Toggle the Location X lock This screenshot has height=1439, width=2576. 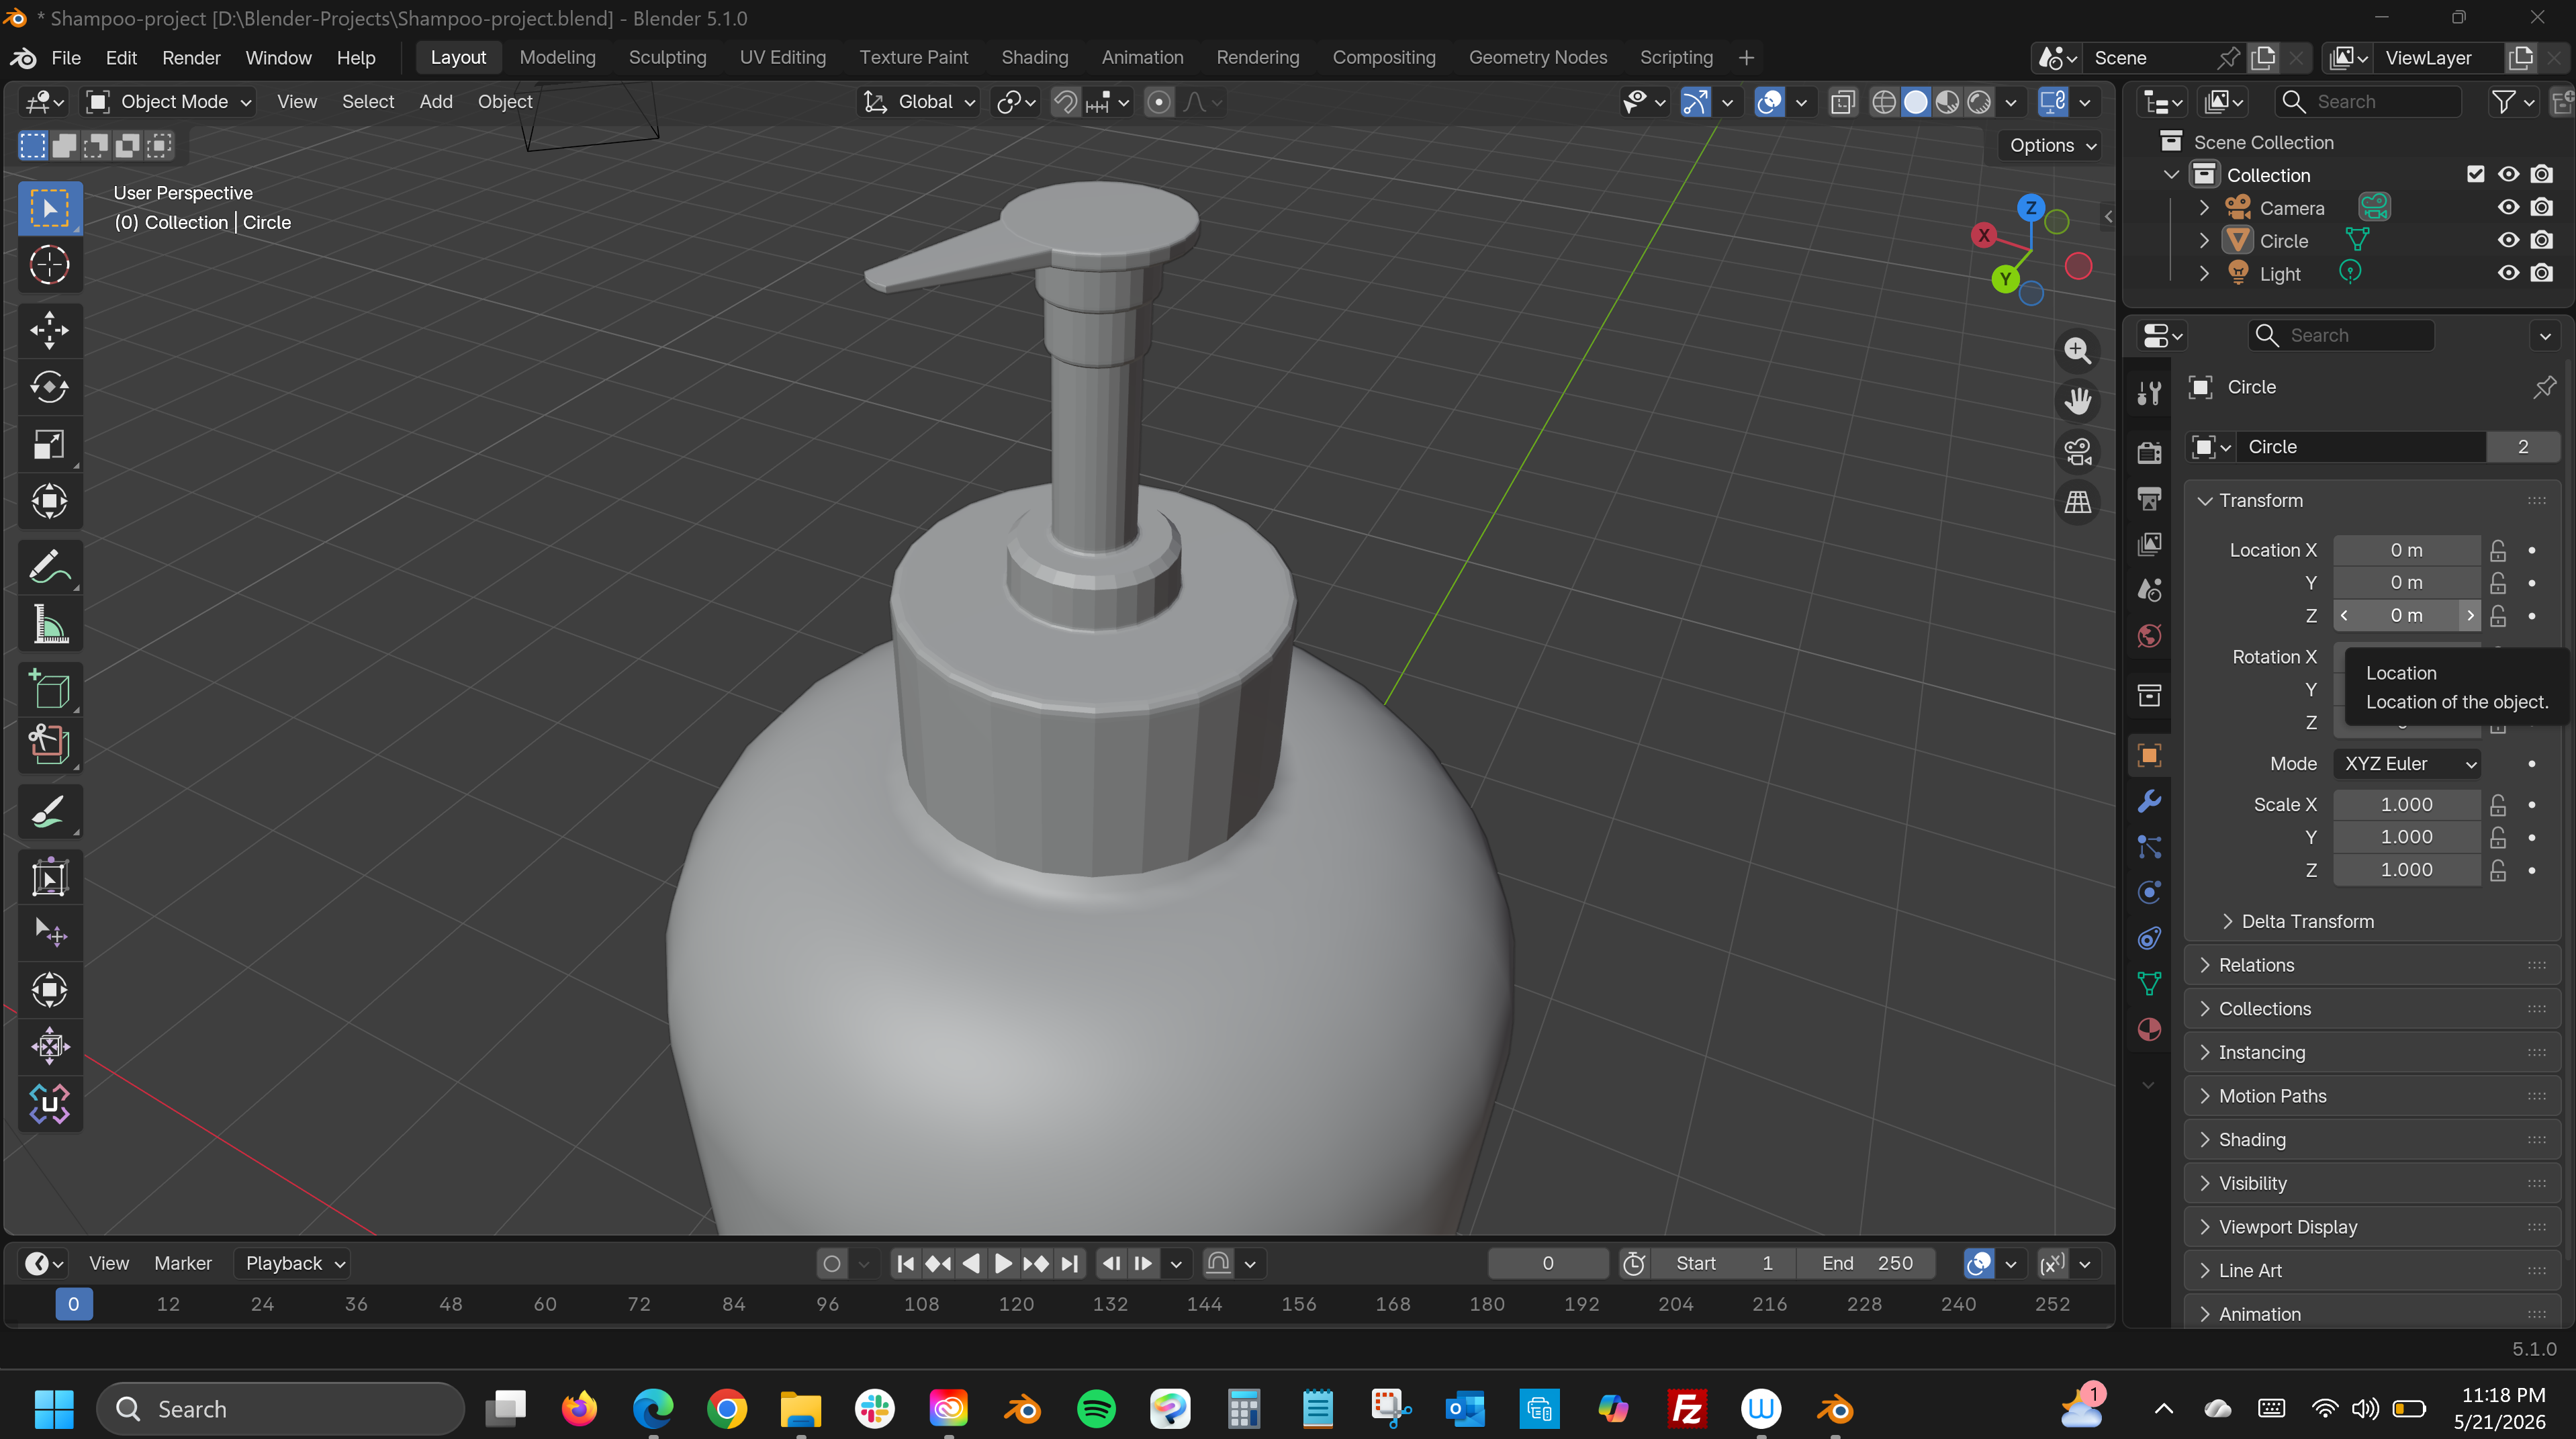[2498, 550]
